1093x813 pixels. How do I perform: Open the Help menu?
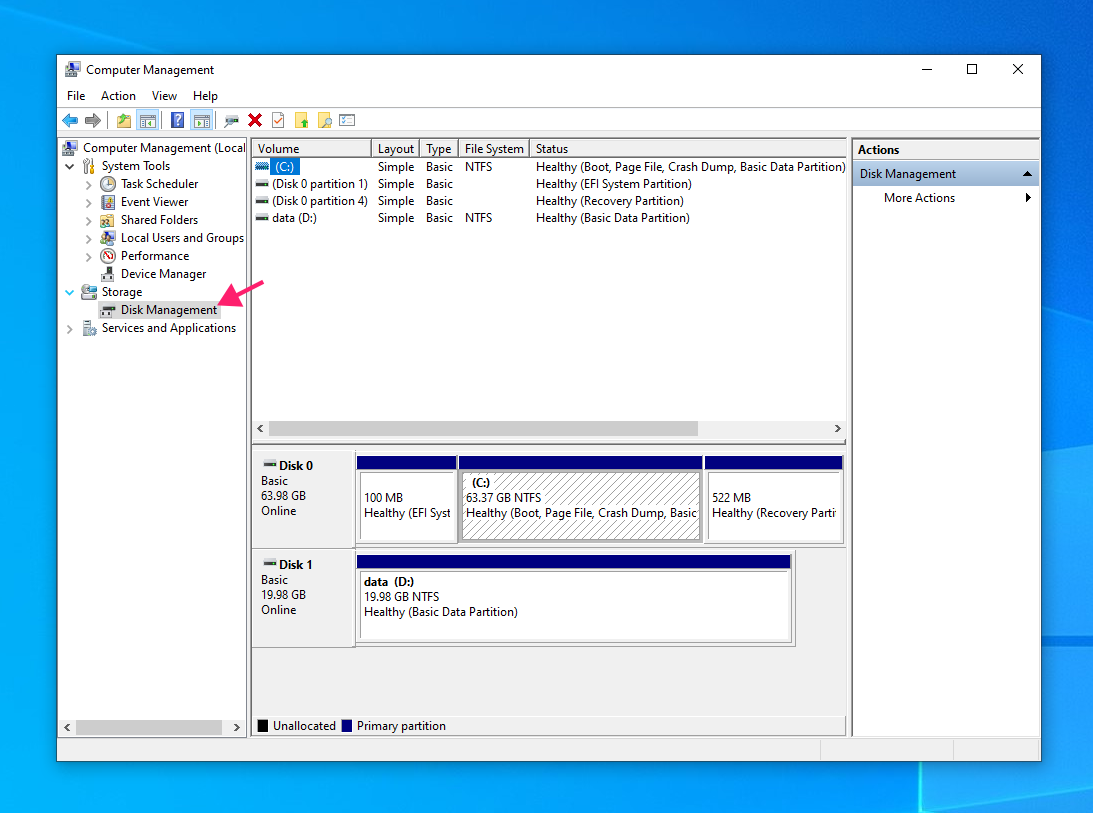point(205,96)
